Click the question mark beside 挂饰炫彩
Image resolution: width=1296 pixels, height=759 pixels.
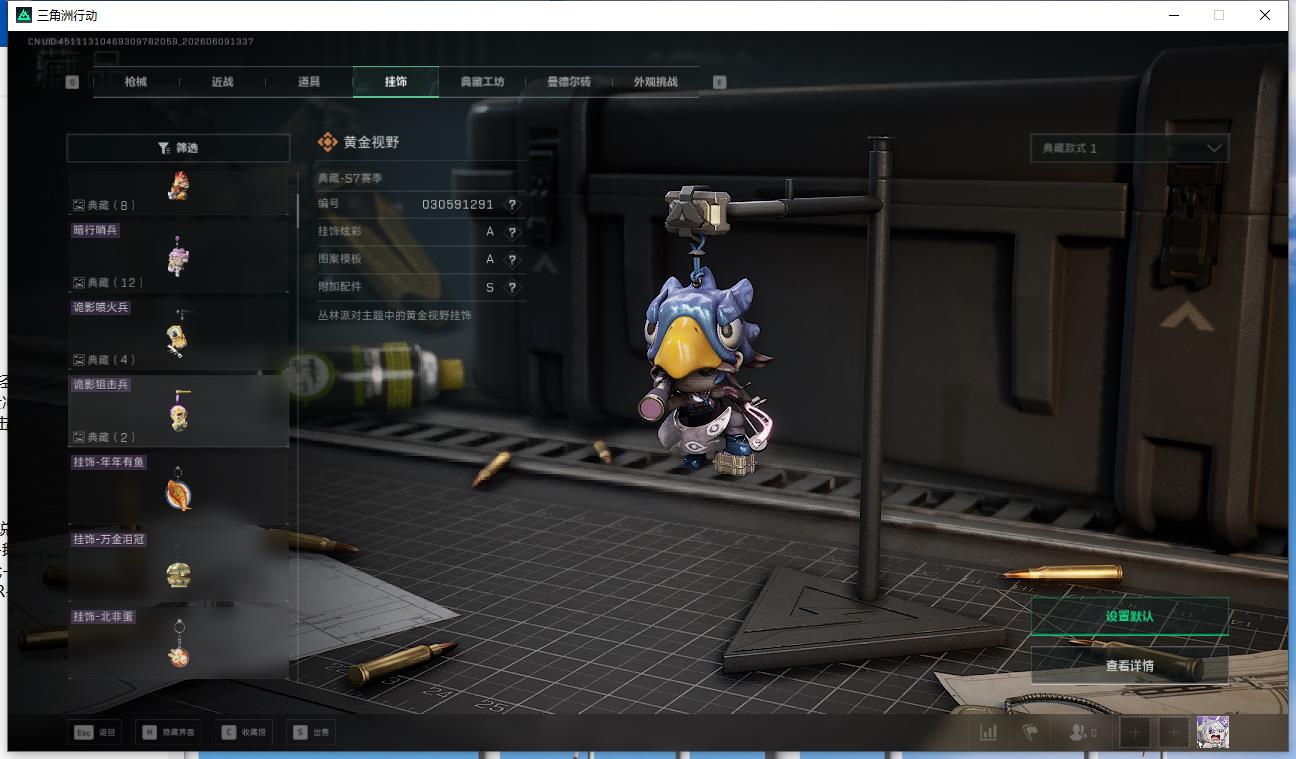(x=512, y=232)
